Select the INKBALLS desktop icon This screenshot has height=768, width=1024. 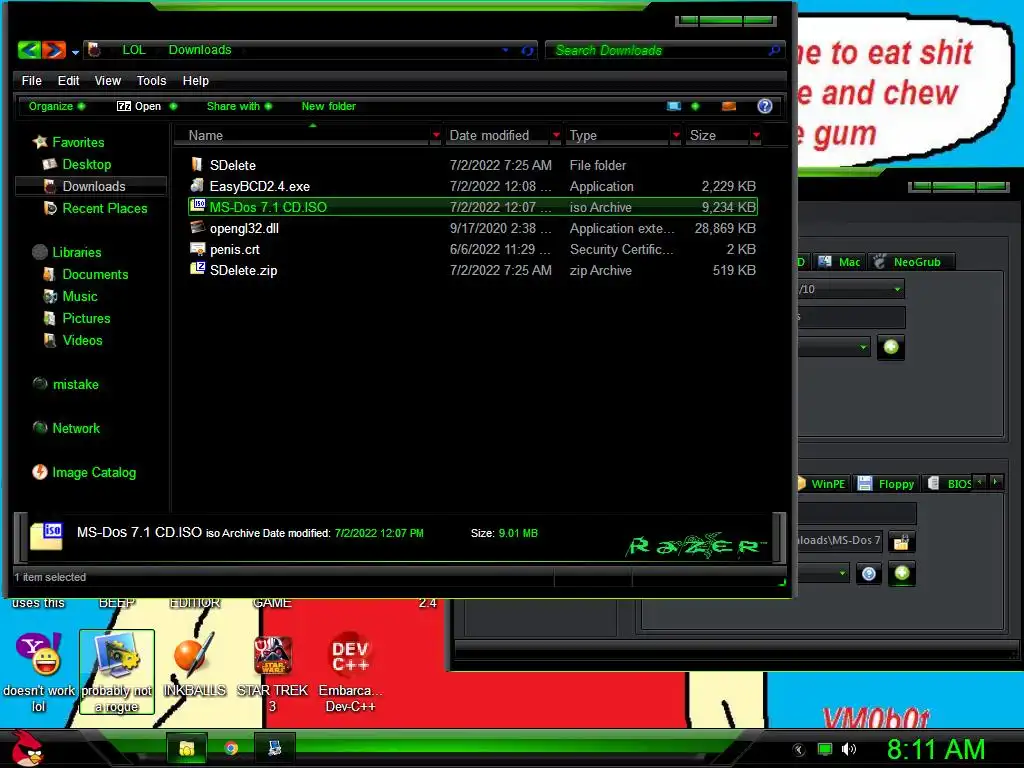click(195, 665)
